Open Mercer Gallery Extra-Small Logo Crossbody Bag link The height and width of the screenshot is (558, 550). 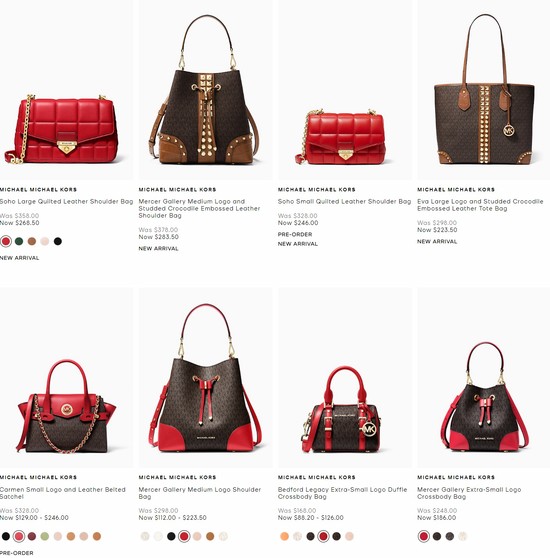(469, 493)
